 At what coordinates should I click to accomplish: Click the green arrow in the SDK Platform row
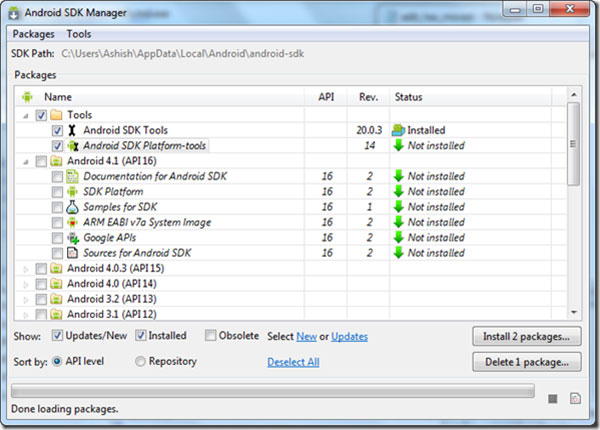(x=399, y=191)
